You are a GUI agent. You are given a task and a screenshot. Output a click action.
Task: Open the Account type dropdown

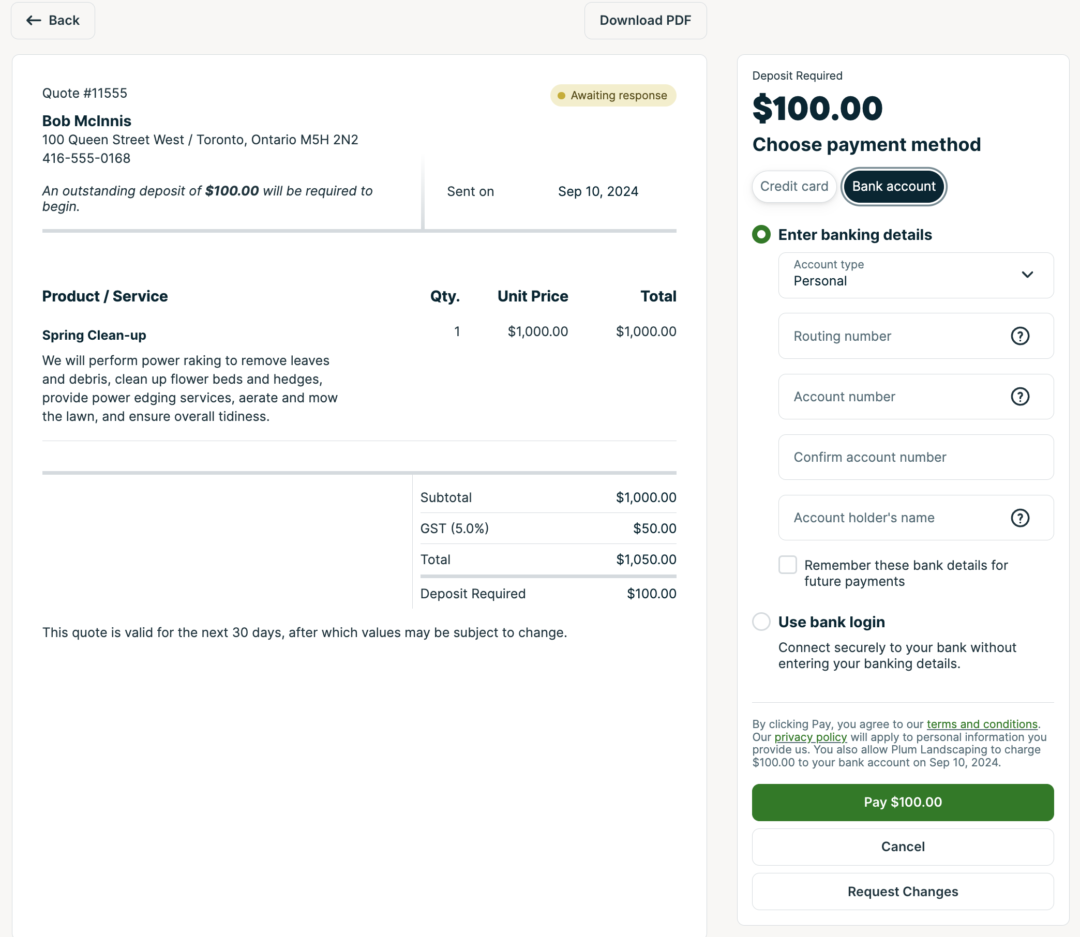(915, 275)
